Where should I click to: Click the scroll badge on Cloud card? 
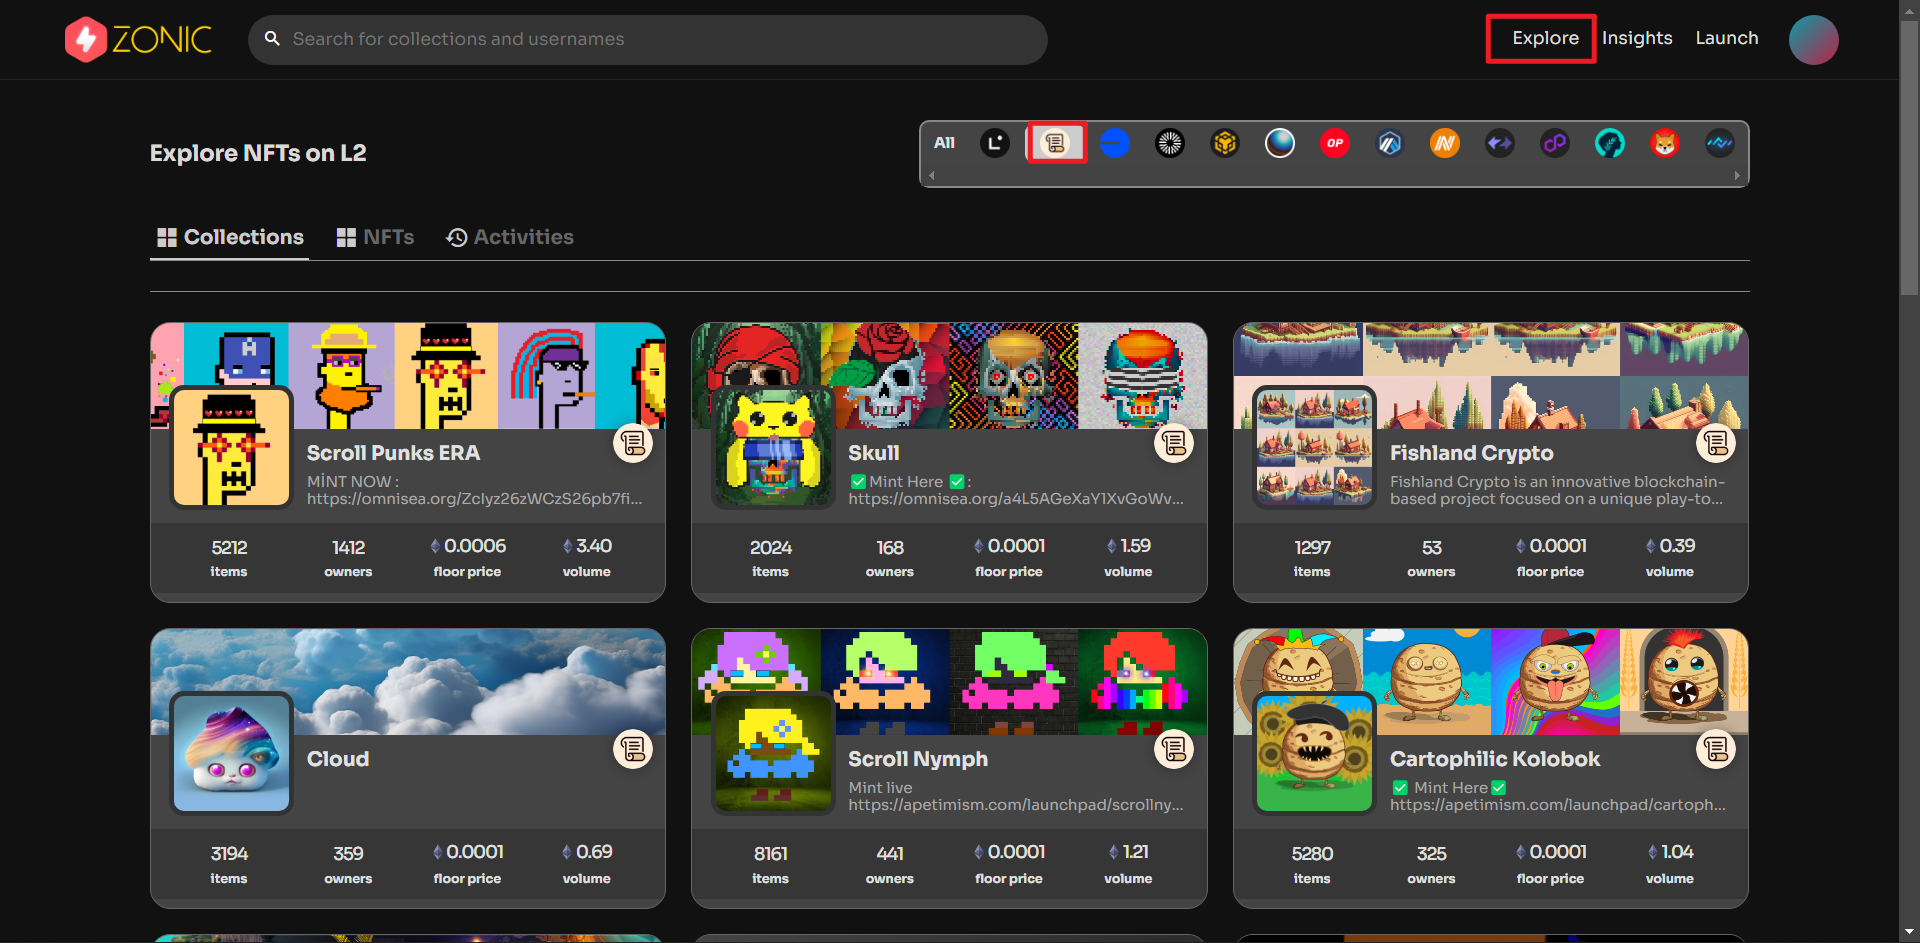pyautogui.click(x=633, y=749)
